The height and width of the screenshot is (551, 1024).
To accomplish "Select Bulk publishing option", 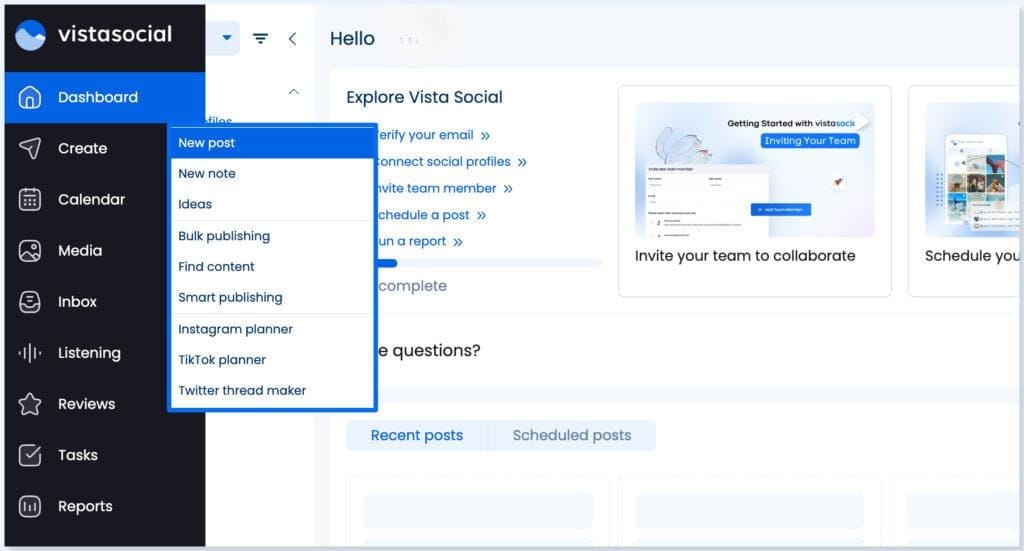I will [x=272, y=236].
